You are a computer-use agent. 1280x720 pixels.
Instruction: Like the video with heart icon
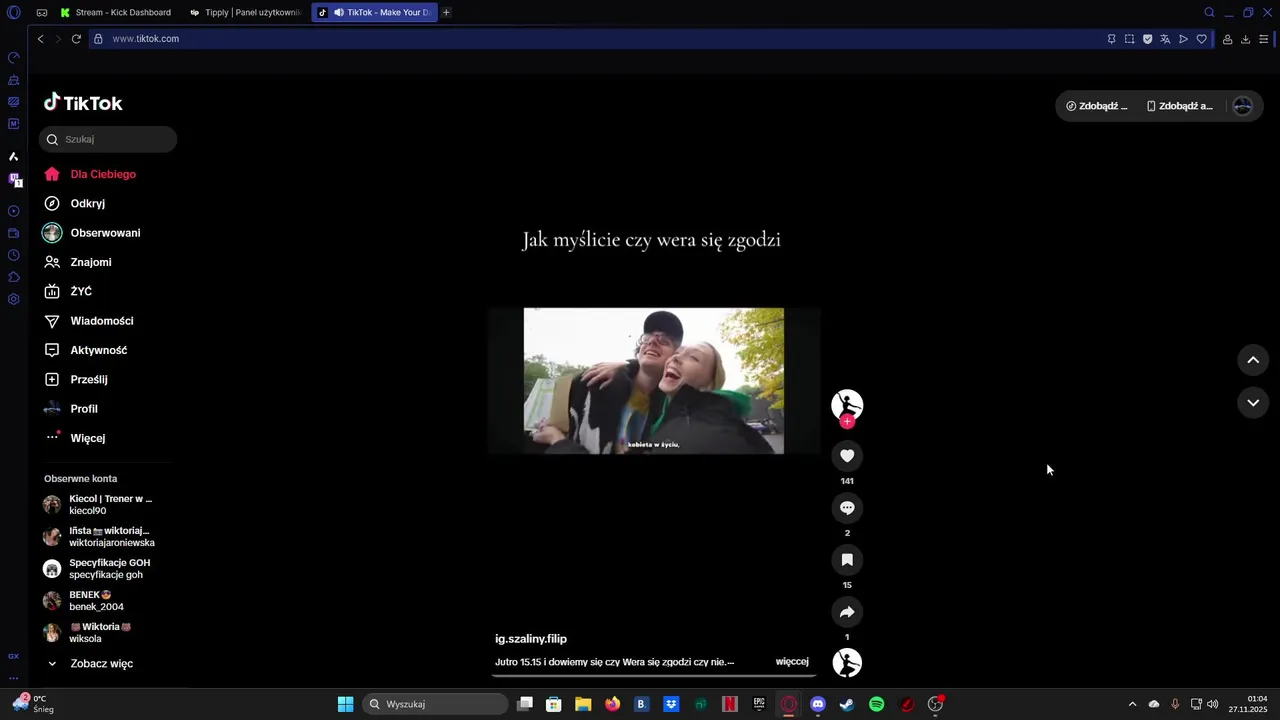tap(847, 456)
